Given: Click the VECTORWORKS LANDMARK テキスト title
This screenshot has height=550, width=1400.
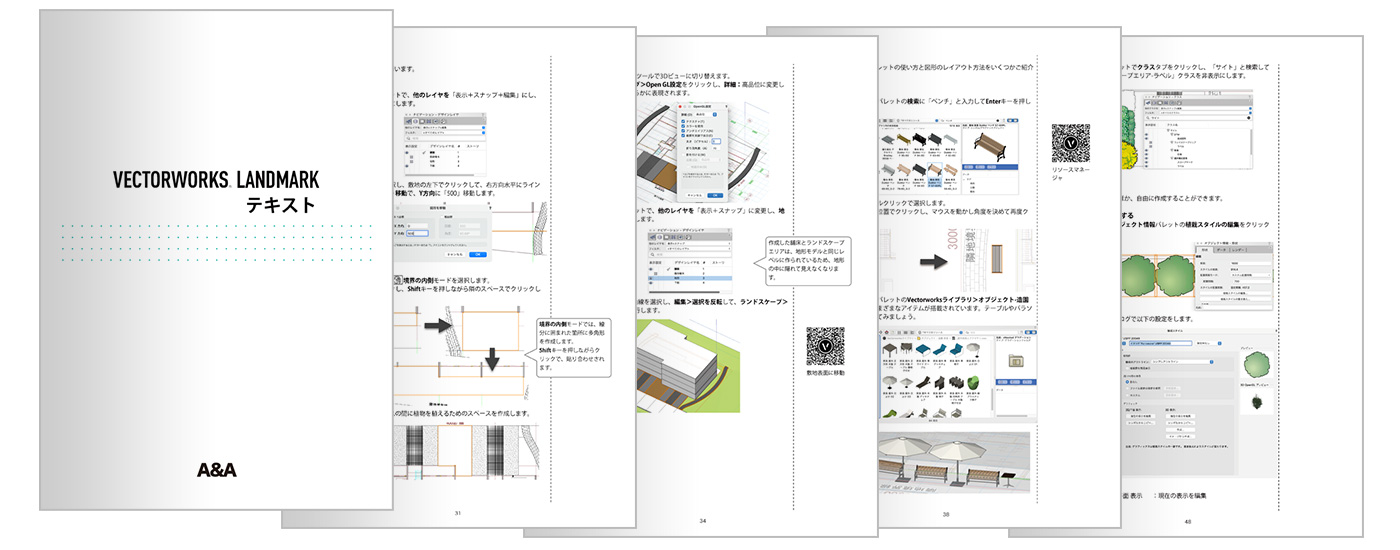Looking at the screenshot, I should coord(216,191).
